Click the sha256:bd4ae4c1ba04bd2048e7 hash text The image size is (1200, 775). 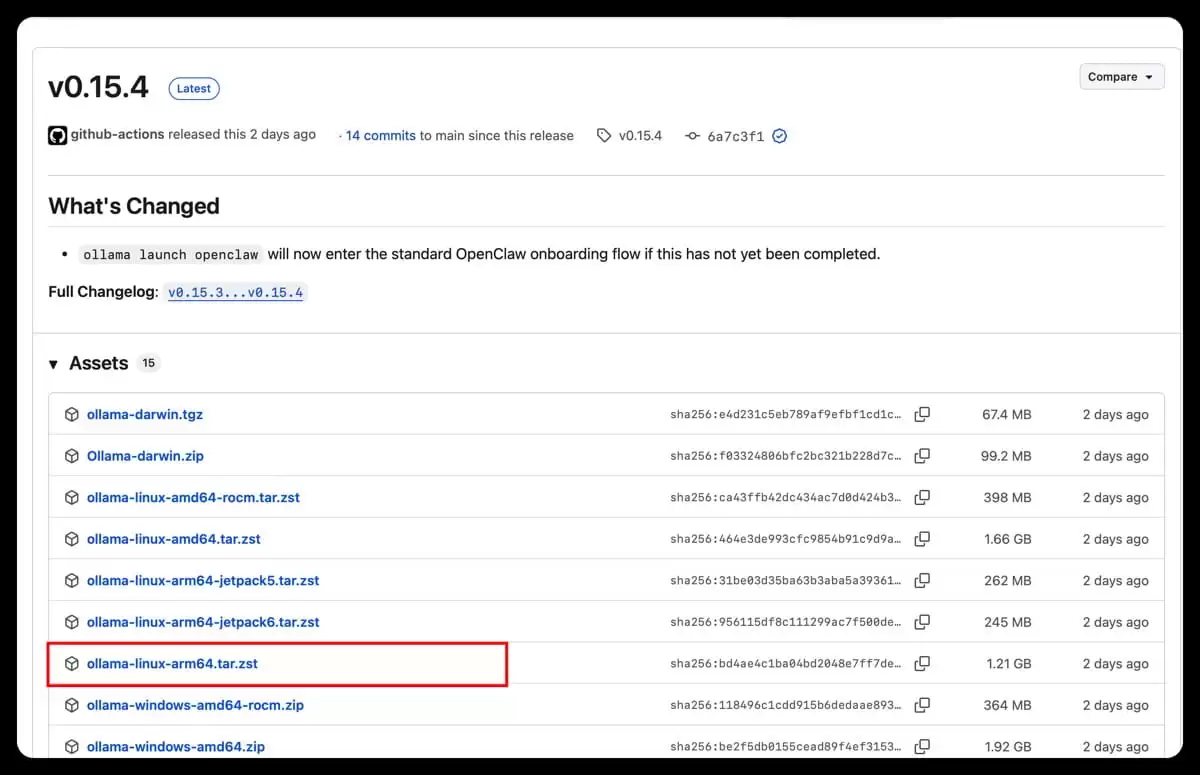point(786,663)
